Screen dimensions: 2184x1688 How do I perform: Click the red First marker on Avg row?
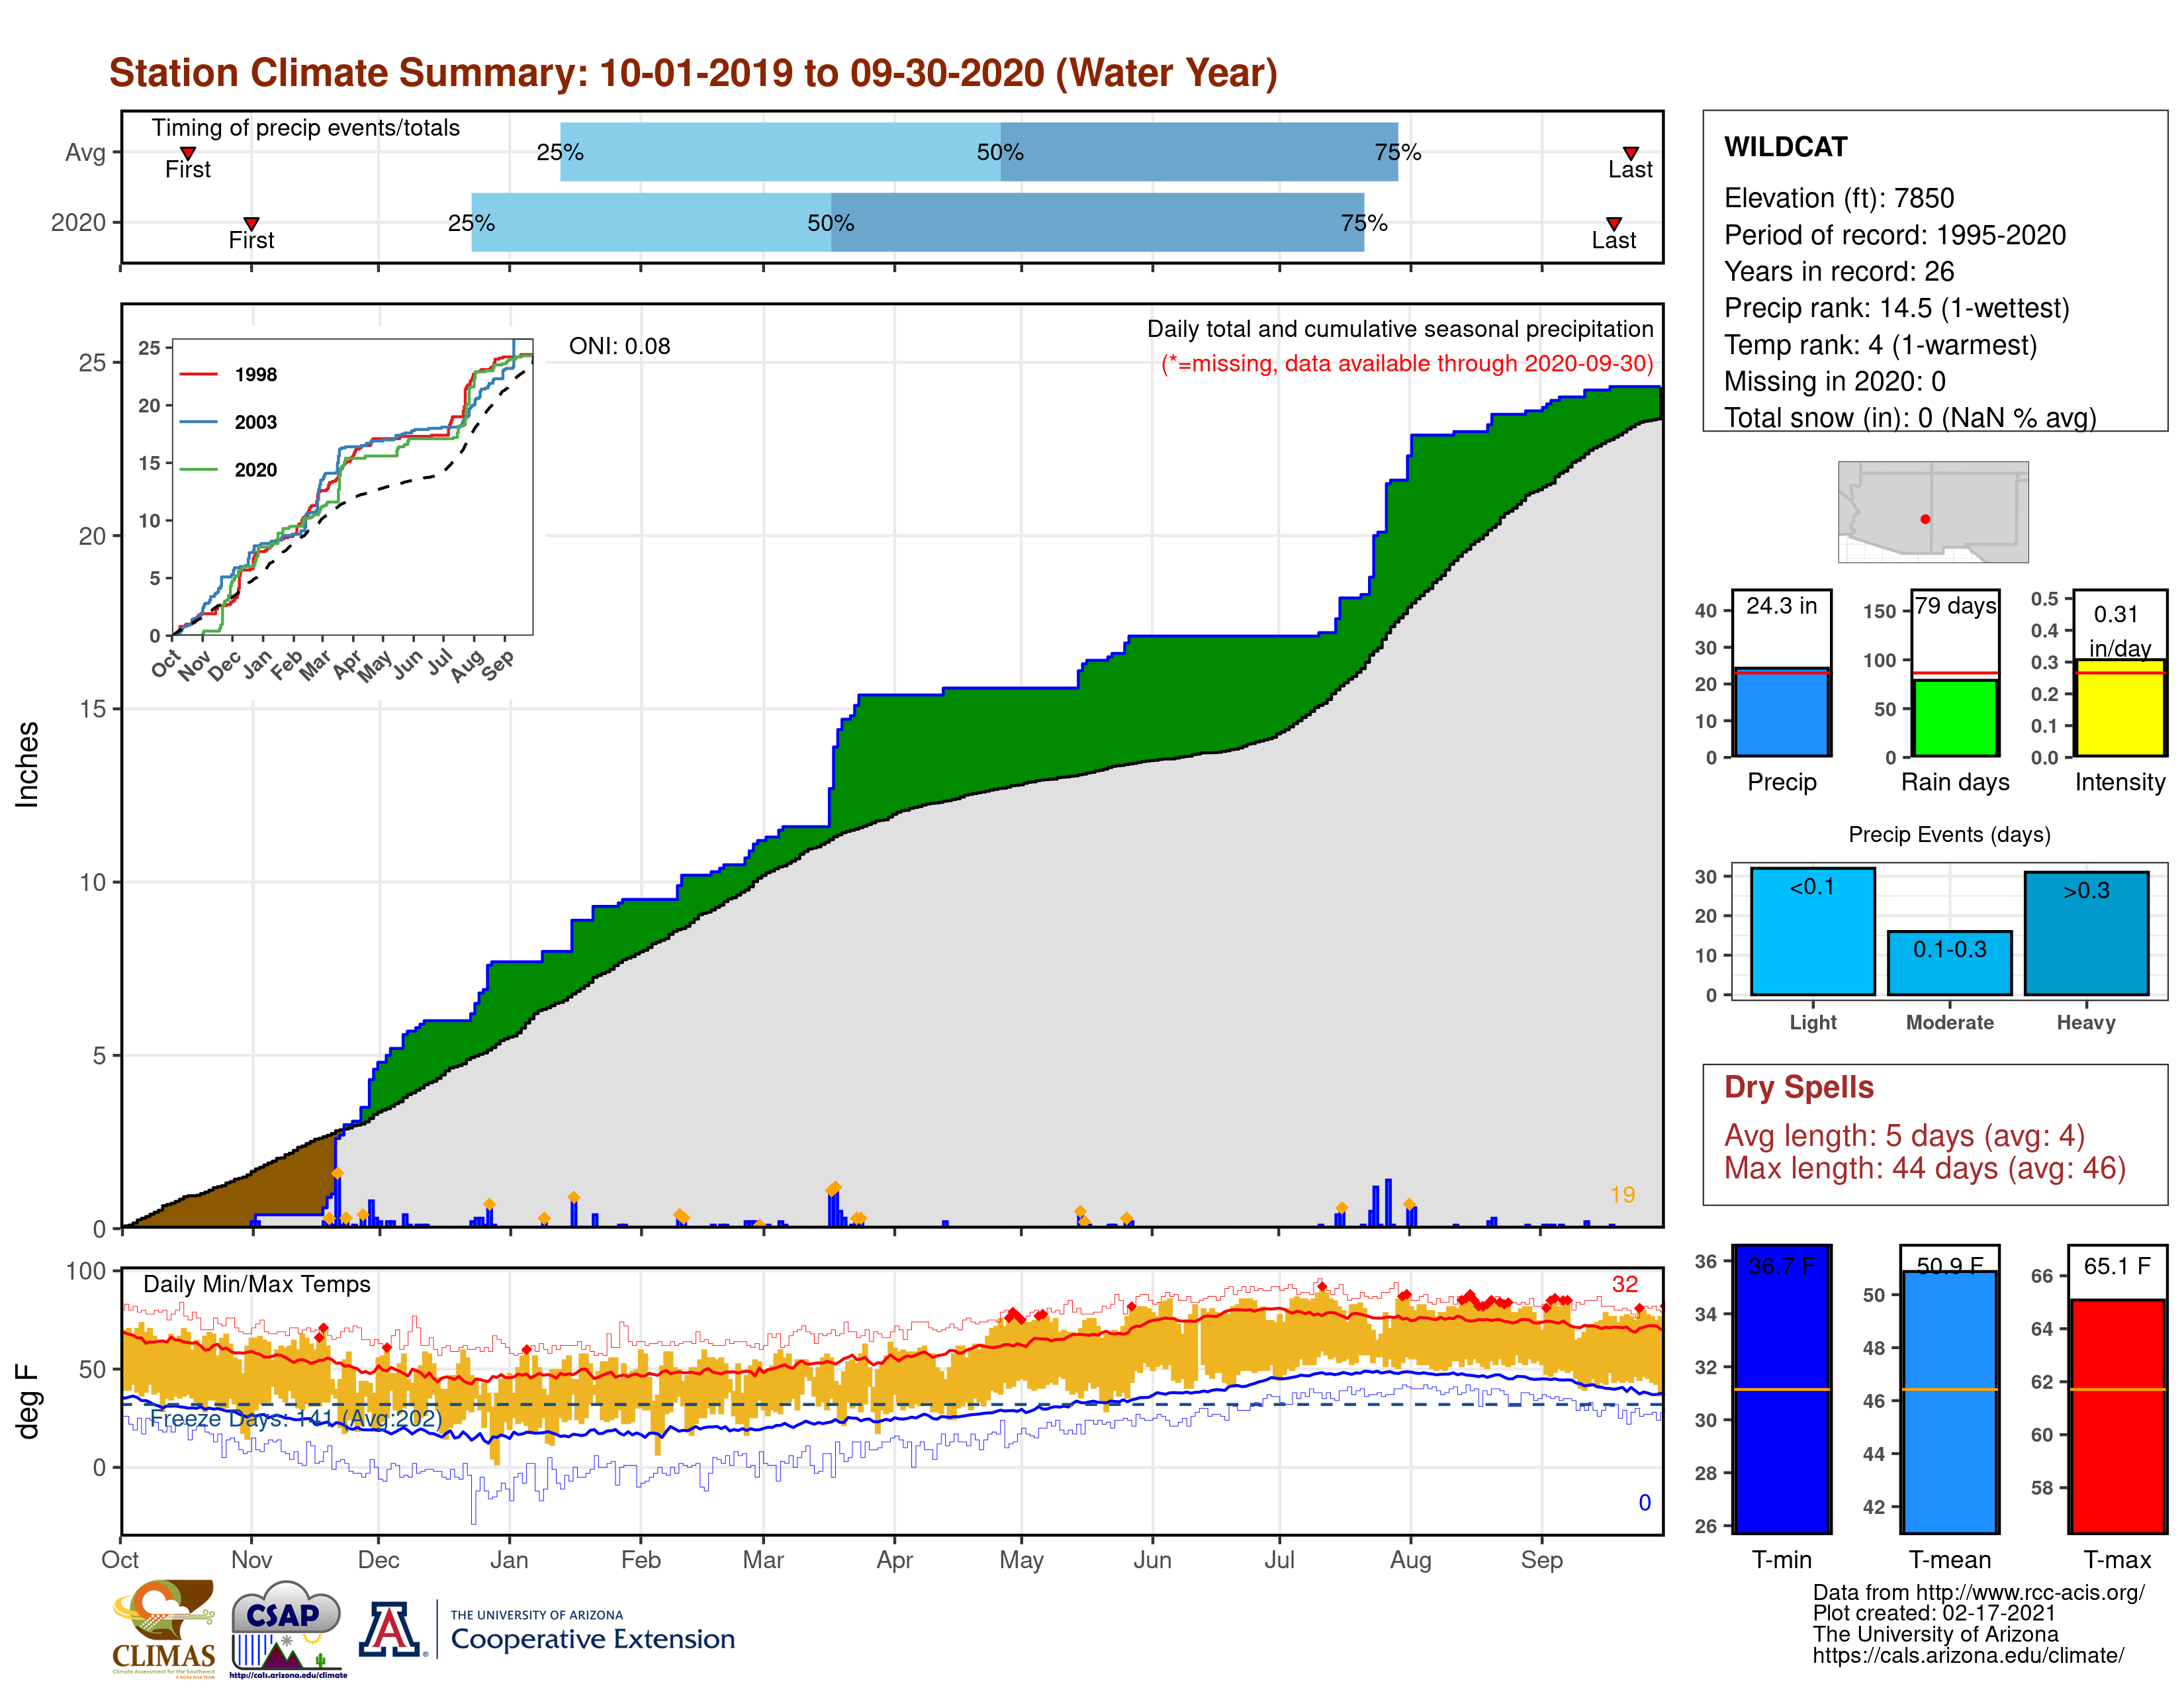pos(187,153)
